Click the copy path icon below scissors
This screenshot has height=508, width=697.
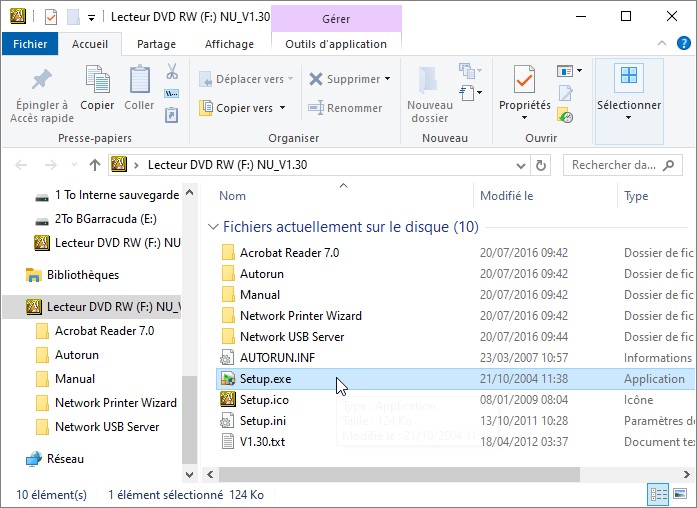click(172, 93)
